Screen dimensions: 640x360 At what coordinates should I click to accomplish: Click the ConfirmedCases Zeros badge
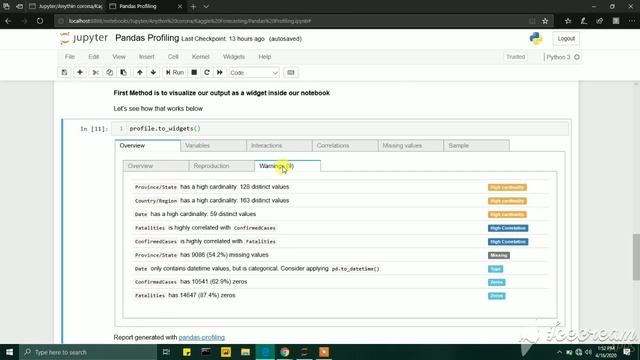pyautogui.click(x=496, y=282)
